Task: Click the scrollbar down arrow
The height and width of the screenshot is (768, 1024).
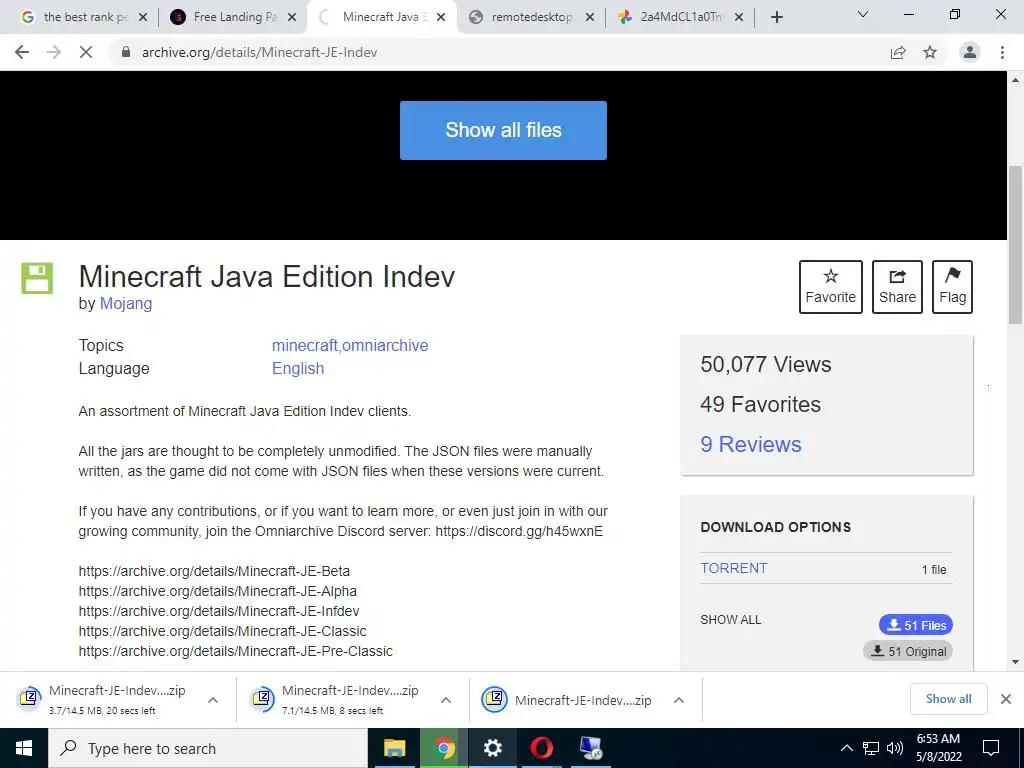Action: 1016,662
